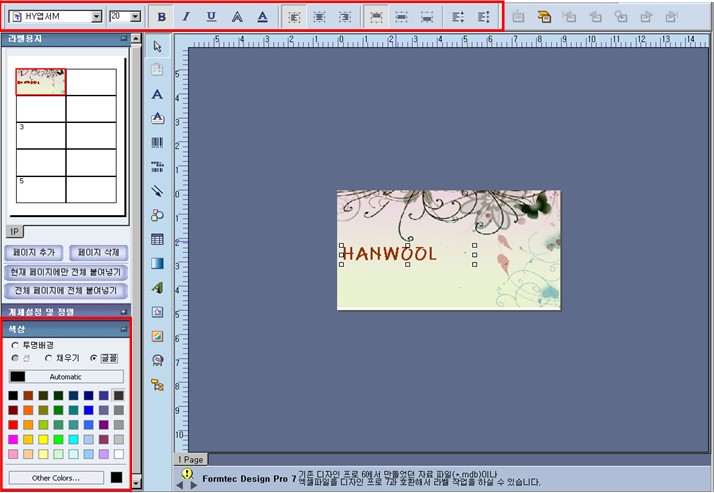714x493 pixels.
Task: Toggle underline text formatting
Action: tap(211, 17)
